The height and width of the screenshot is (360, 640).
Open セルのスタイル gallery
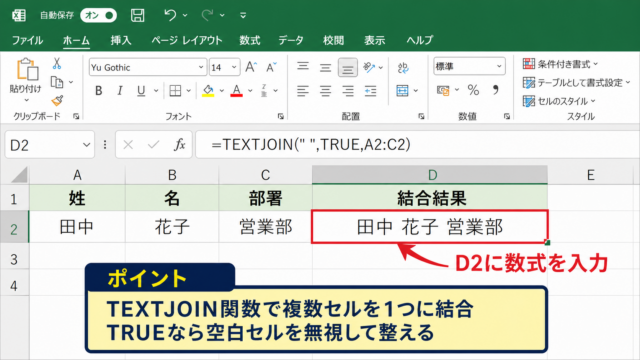[559, 101]
